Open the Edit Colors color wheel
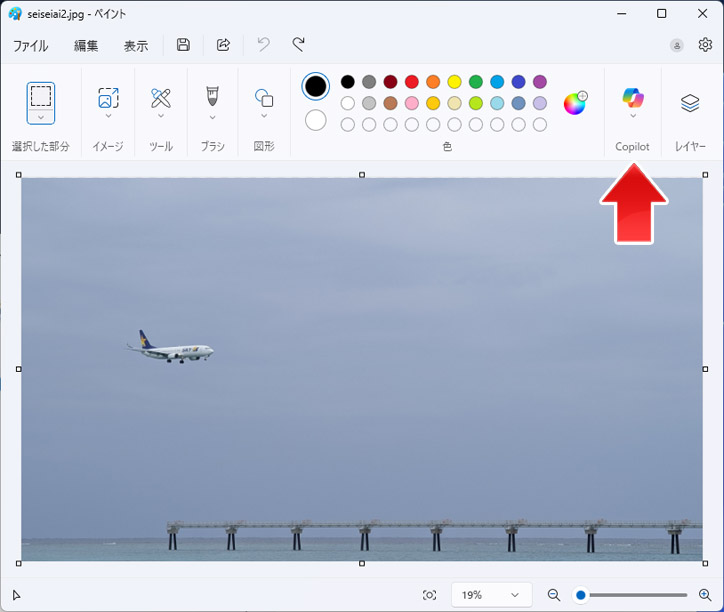724x612 pixels. (x=575, y=103)
